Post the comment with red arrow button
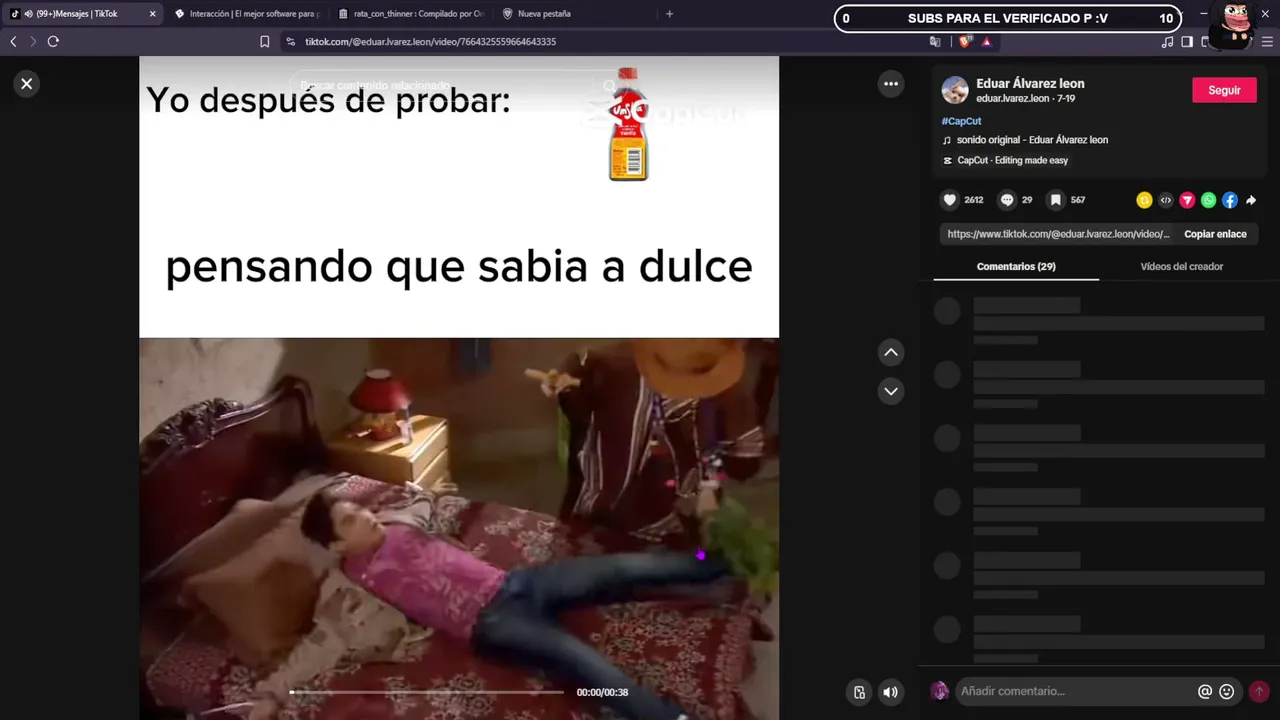Viewport: 1280px width, 720px height. point(1259,691)
